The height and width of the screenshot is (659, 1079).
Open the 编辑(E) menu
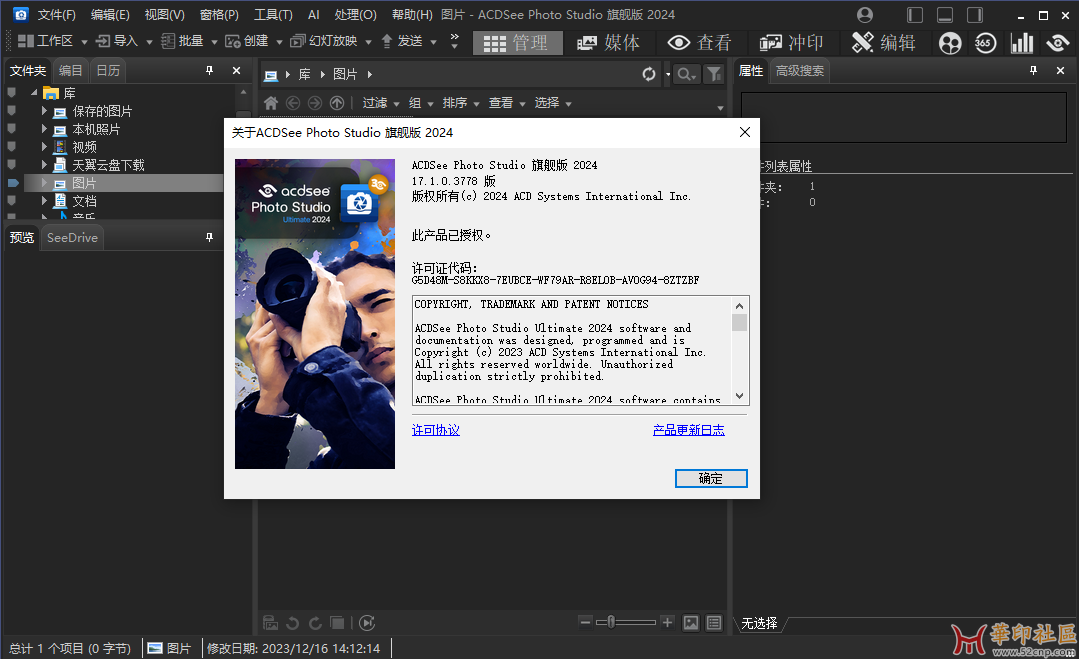pyautogui.click(x=110, y=14)
